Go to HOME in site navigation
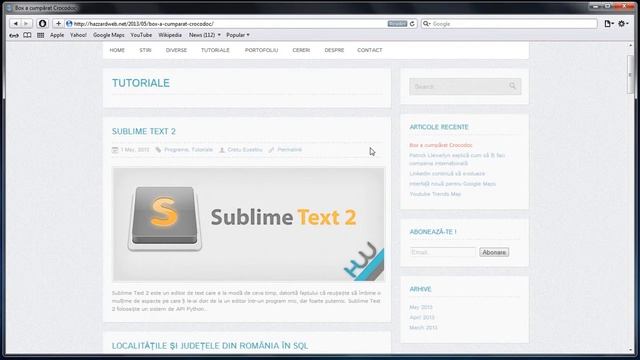 tap(117, 50)
